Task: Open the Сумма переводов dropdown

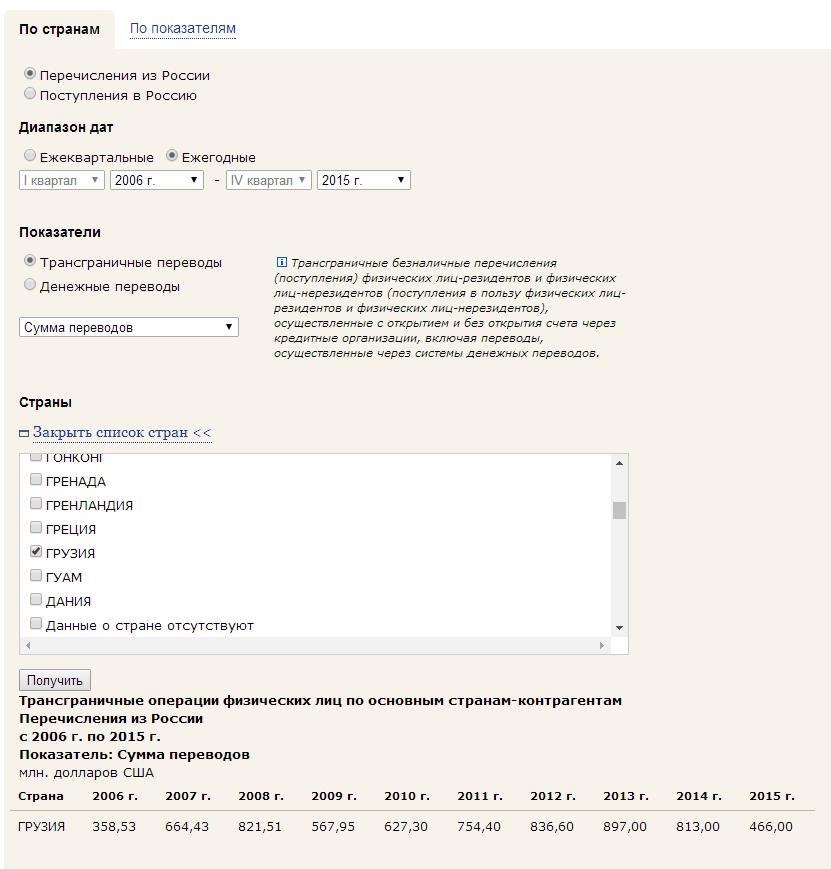Action: 129,327
